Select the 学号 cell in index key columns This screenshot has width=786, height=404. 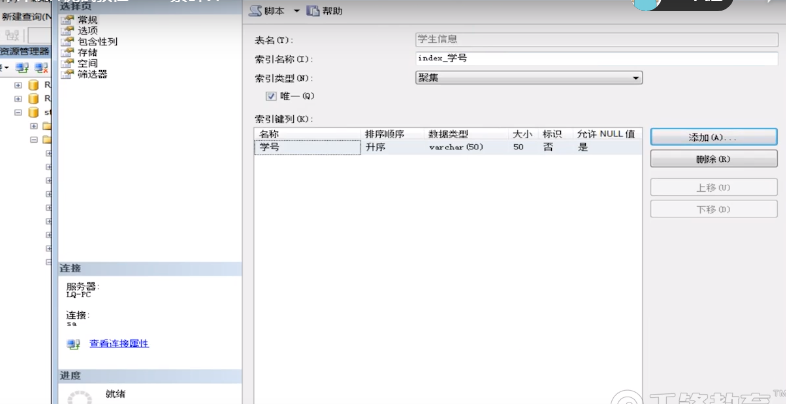coord(307,147)
